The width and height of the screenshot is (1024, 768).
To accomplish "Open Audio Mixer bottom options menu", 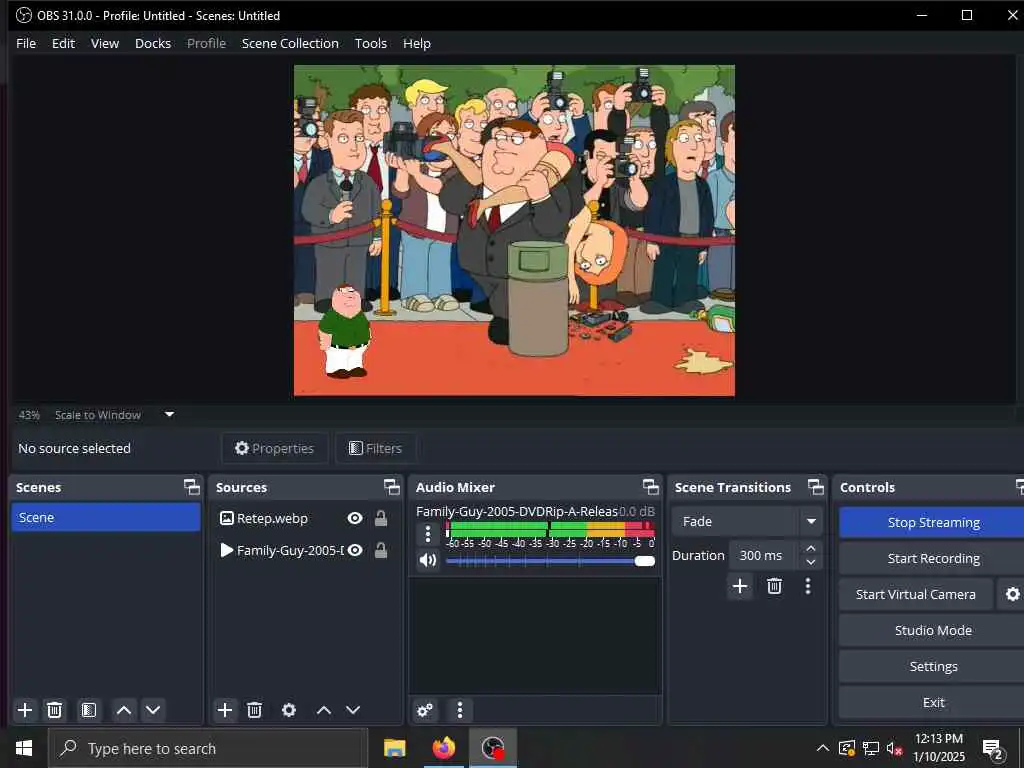I will [460, 710].
